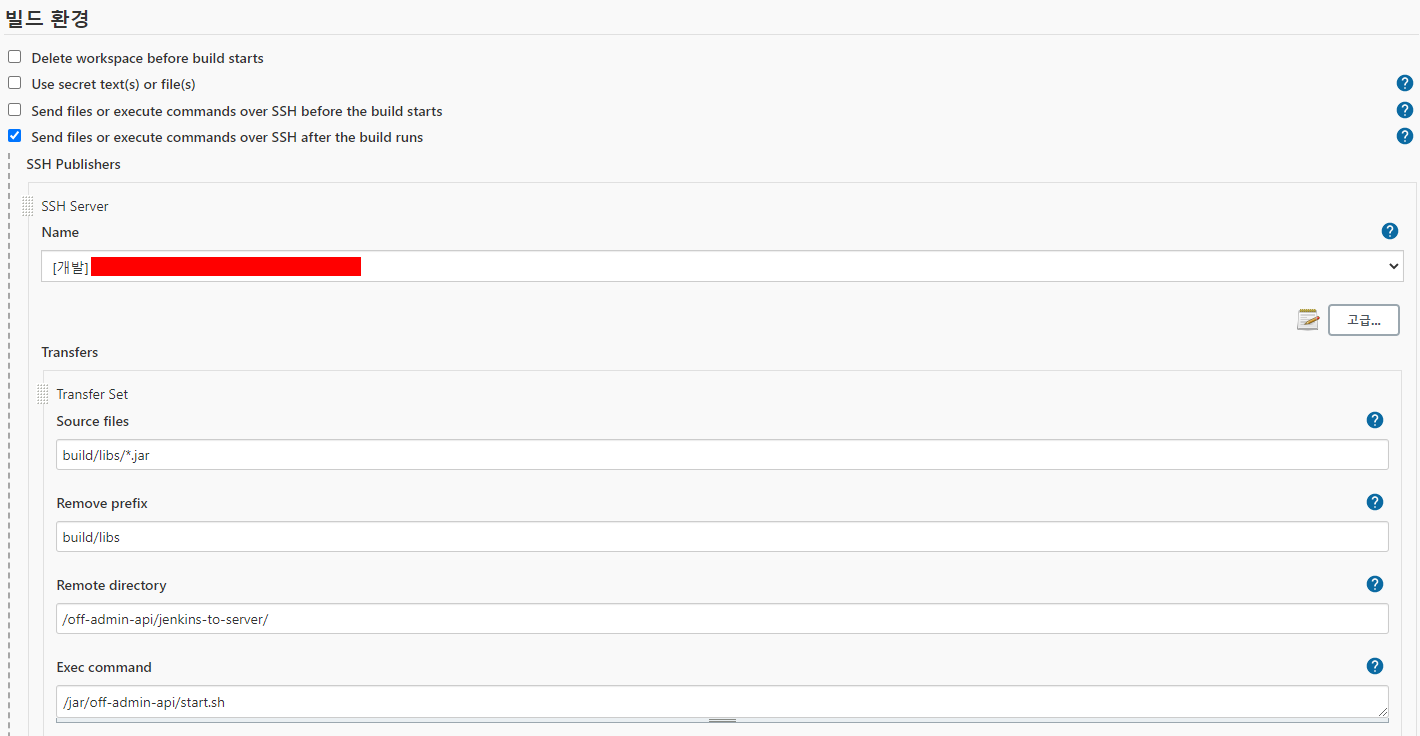Open the SSH Server Name dropdown
Image resolution: width=1420 pixels, height=736 pixels.
point(722,266)
